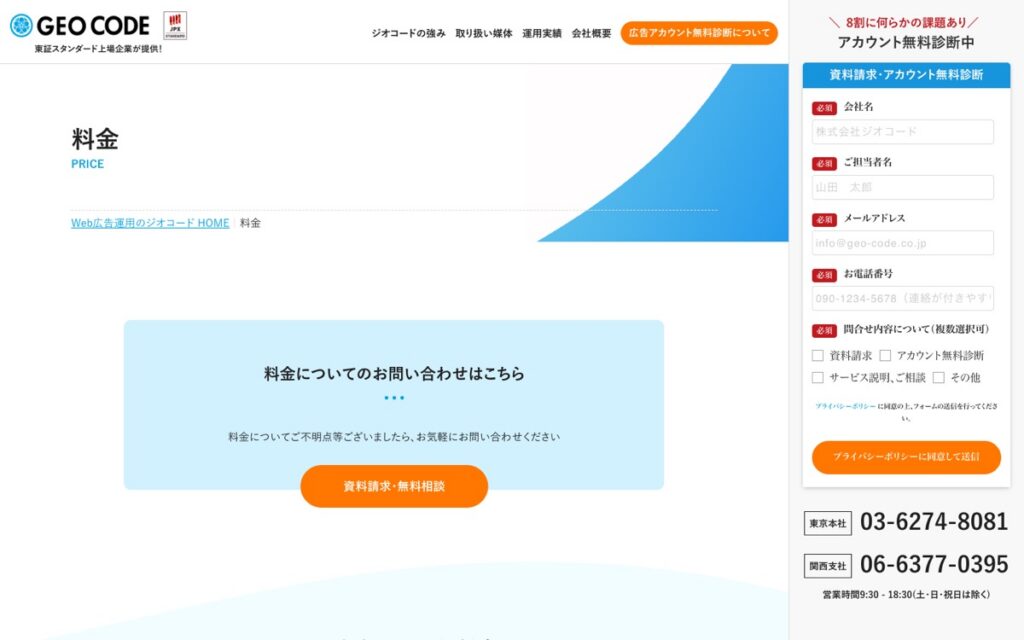Open the プライバシーポリシー link in the form
Viewport: 1024px width, 640px height.
tap(845, 406)
